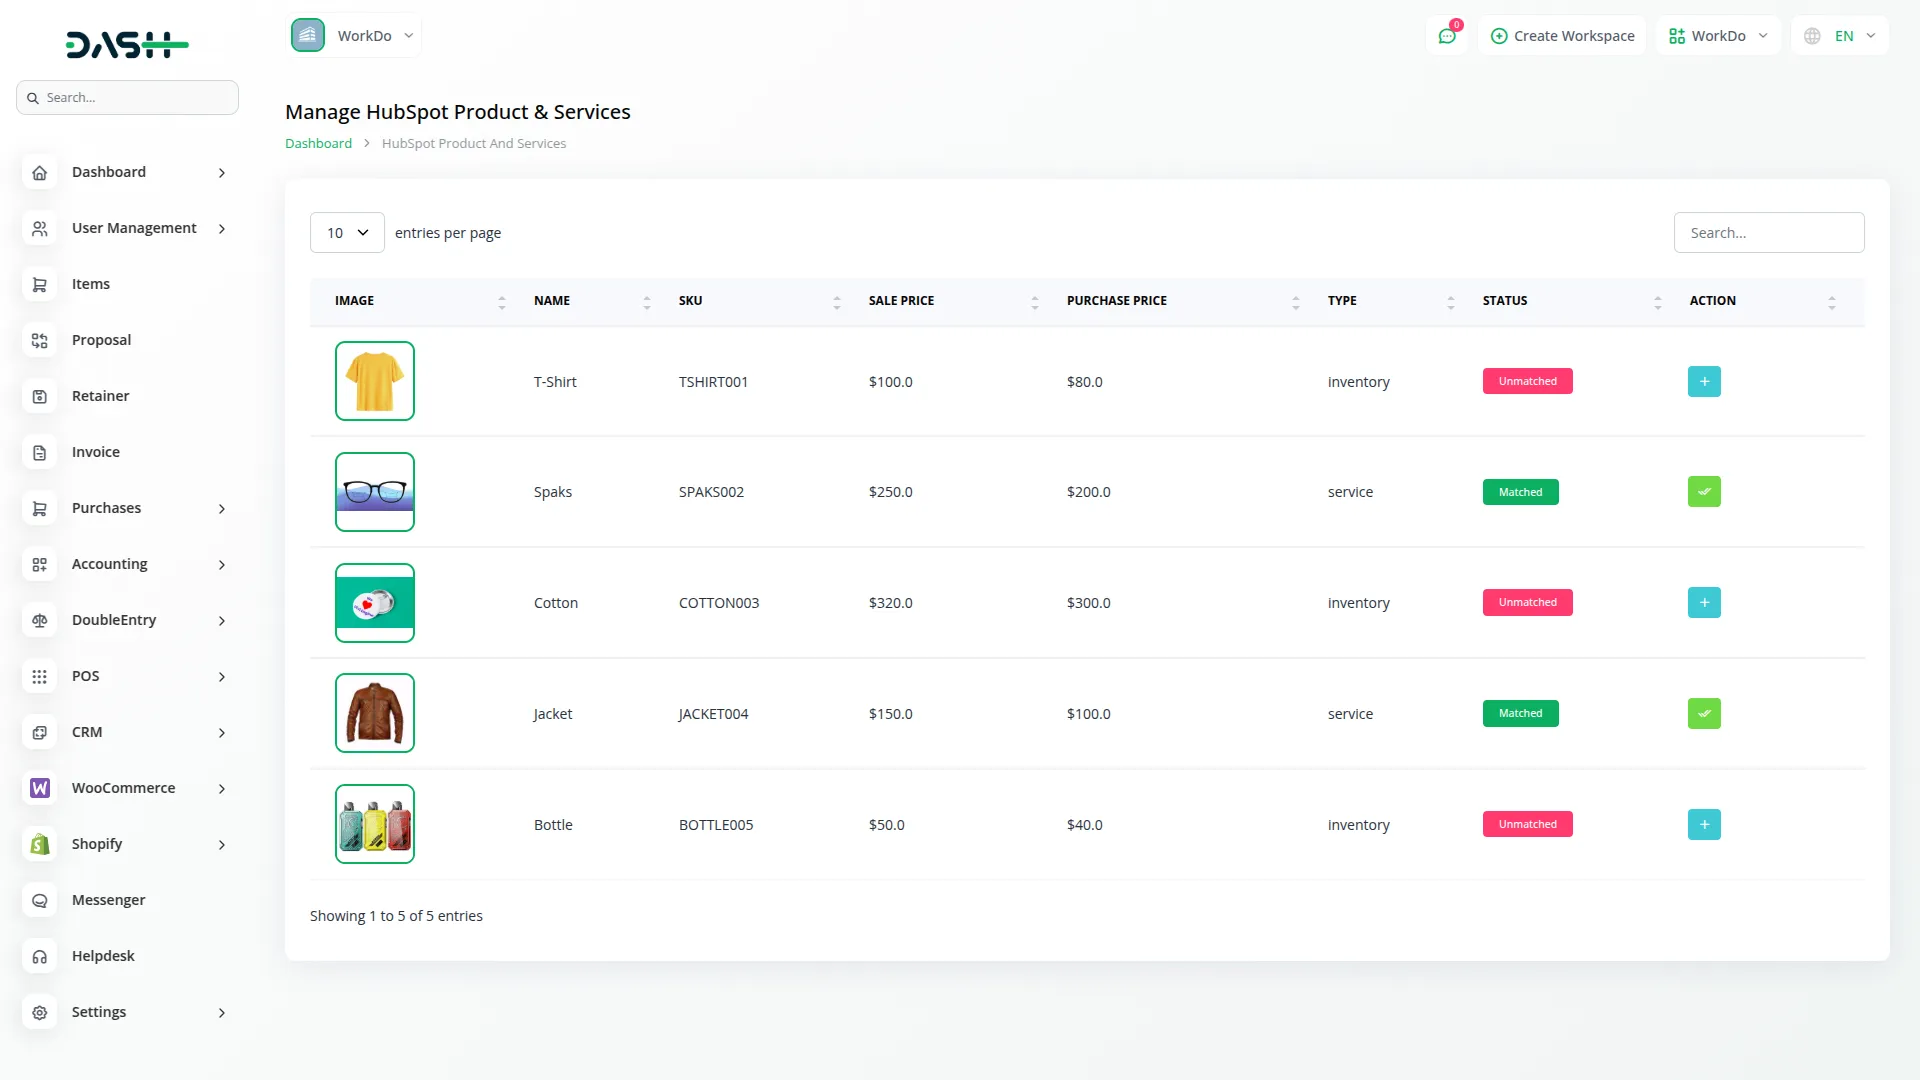
Task: Open the Items section in sidebar
Action: point(90,284)
